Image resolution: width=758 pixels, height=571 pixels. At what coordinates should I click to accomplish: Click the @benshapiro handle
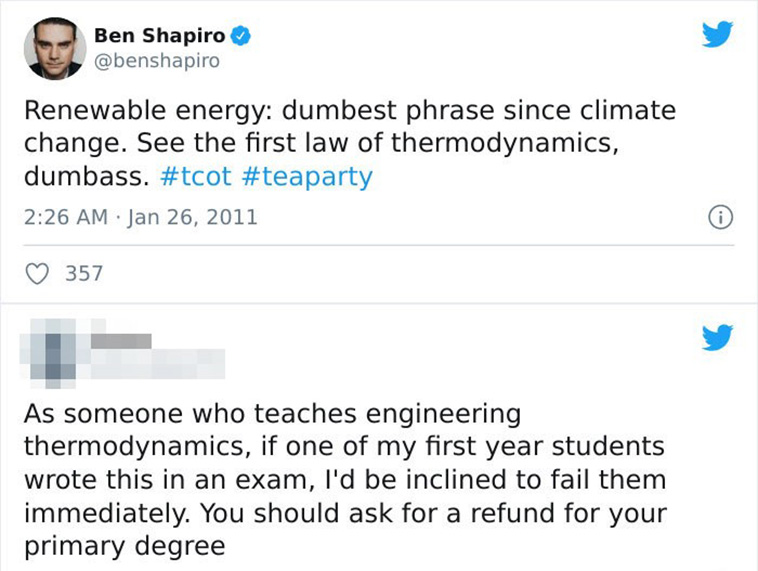tap(157, 61)
